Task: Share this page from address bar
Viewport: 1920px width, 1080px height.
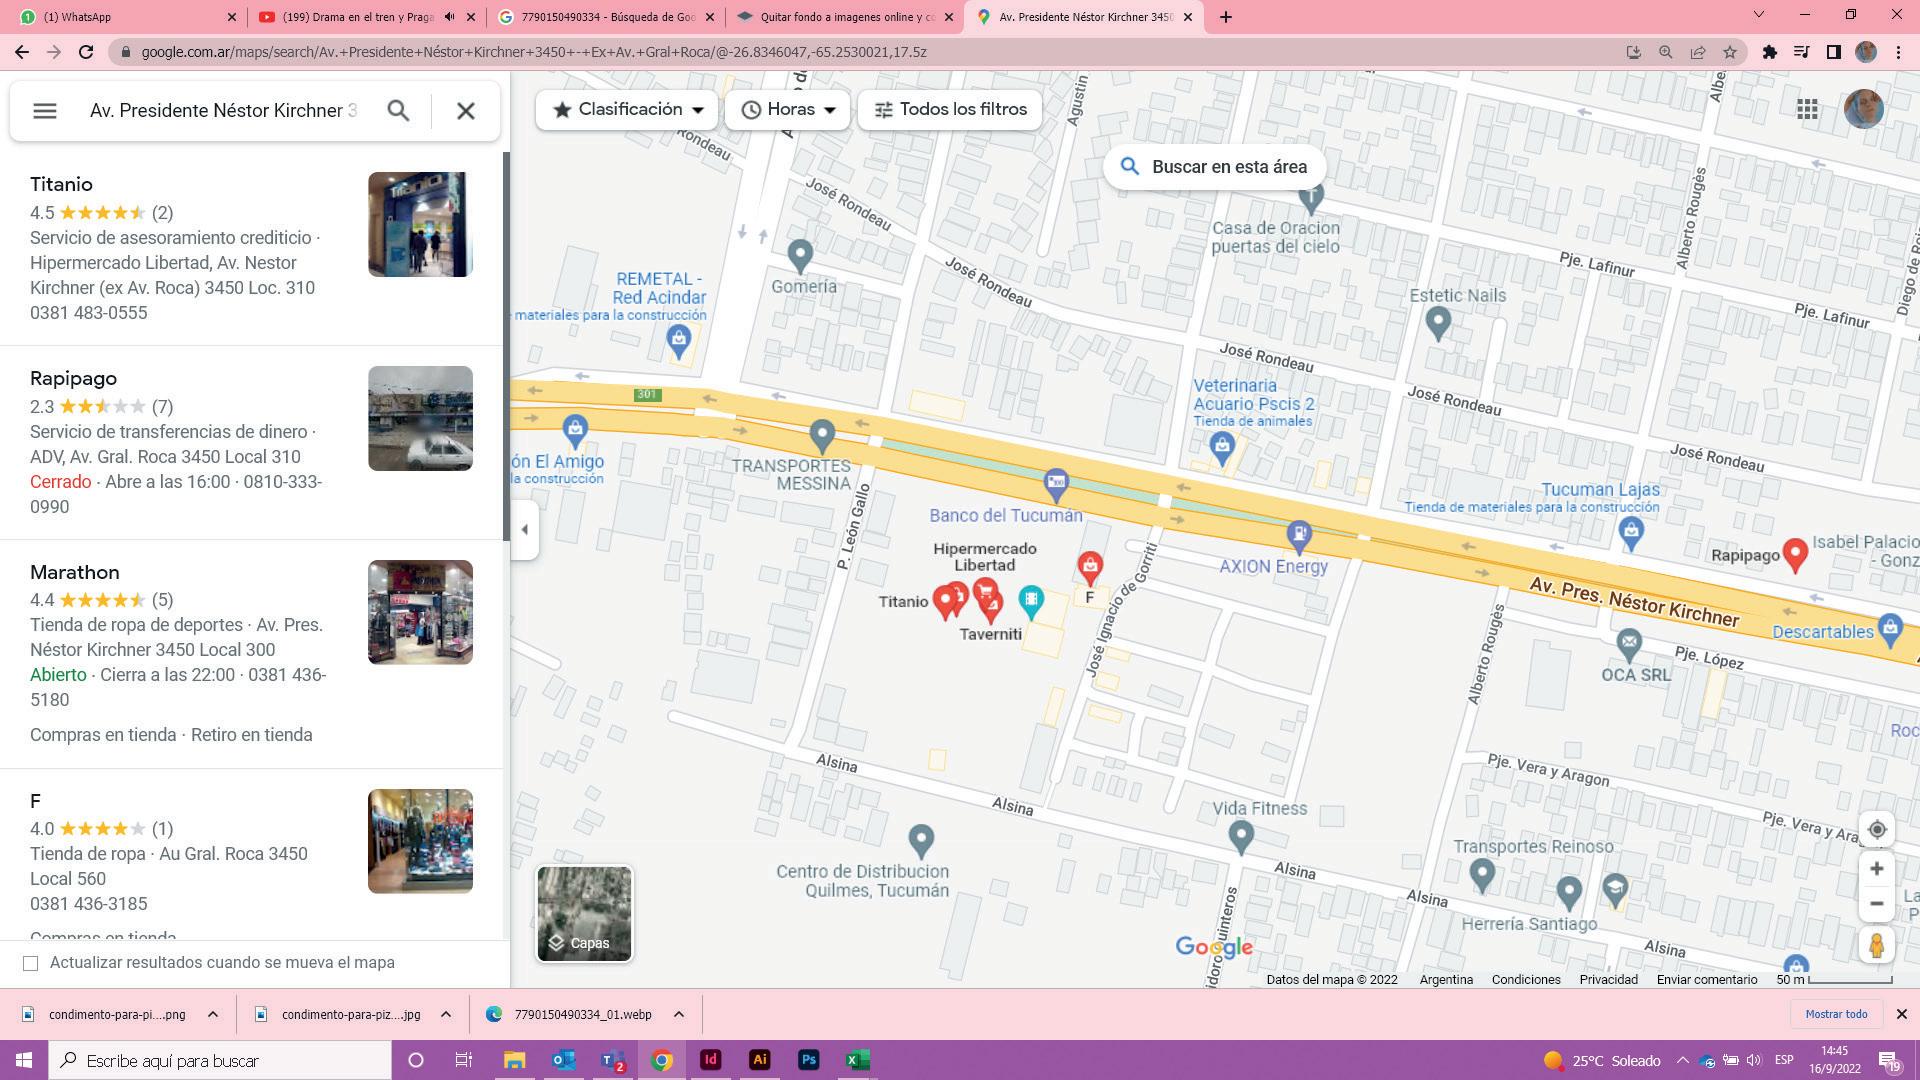Action: pyautogui.click(x=1698, y=52)
